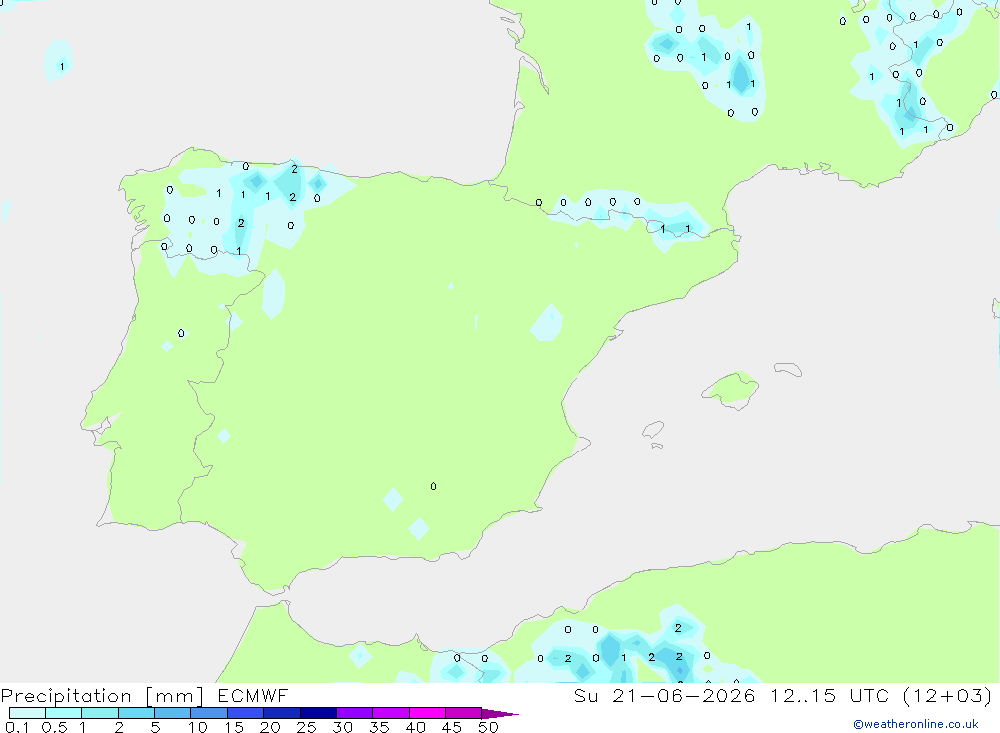Image resolution: width=1000 pixels, height=733 pixels.
Task: Select the 5–10 mm legend color swatch
Action: click(173, 713)
